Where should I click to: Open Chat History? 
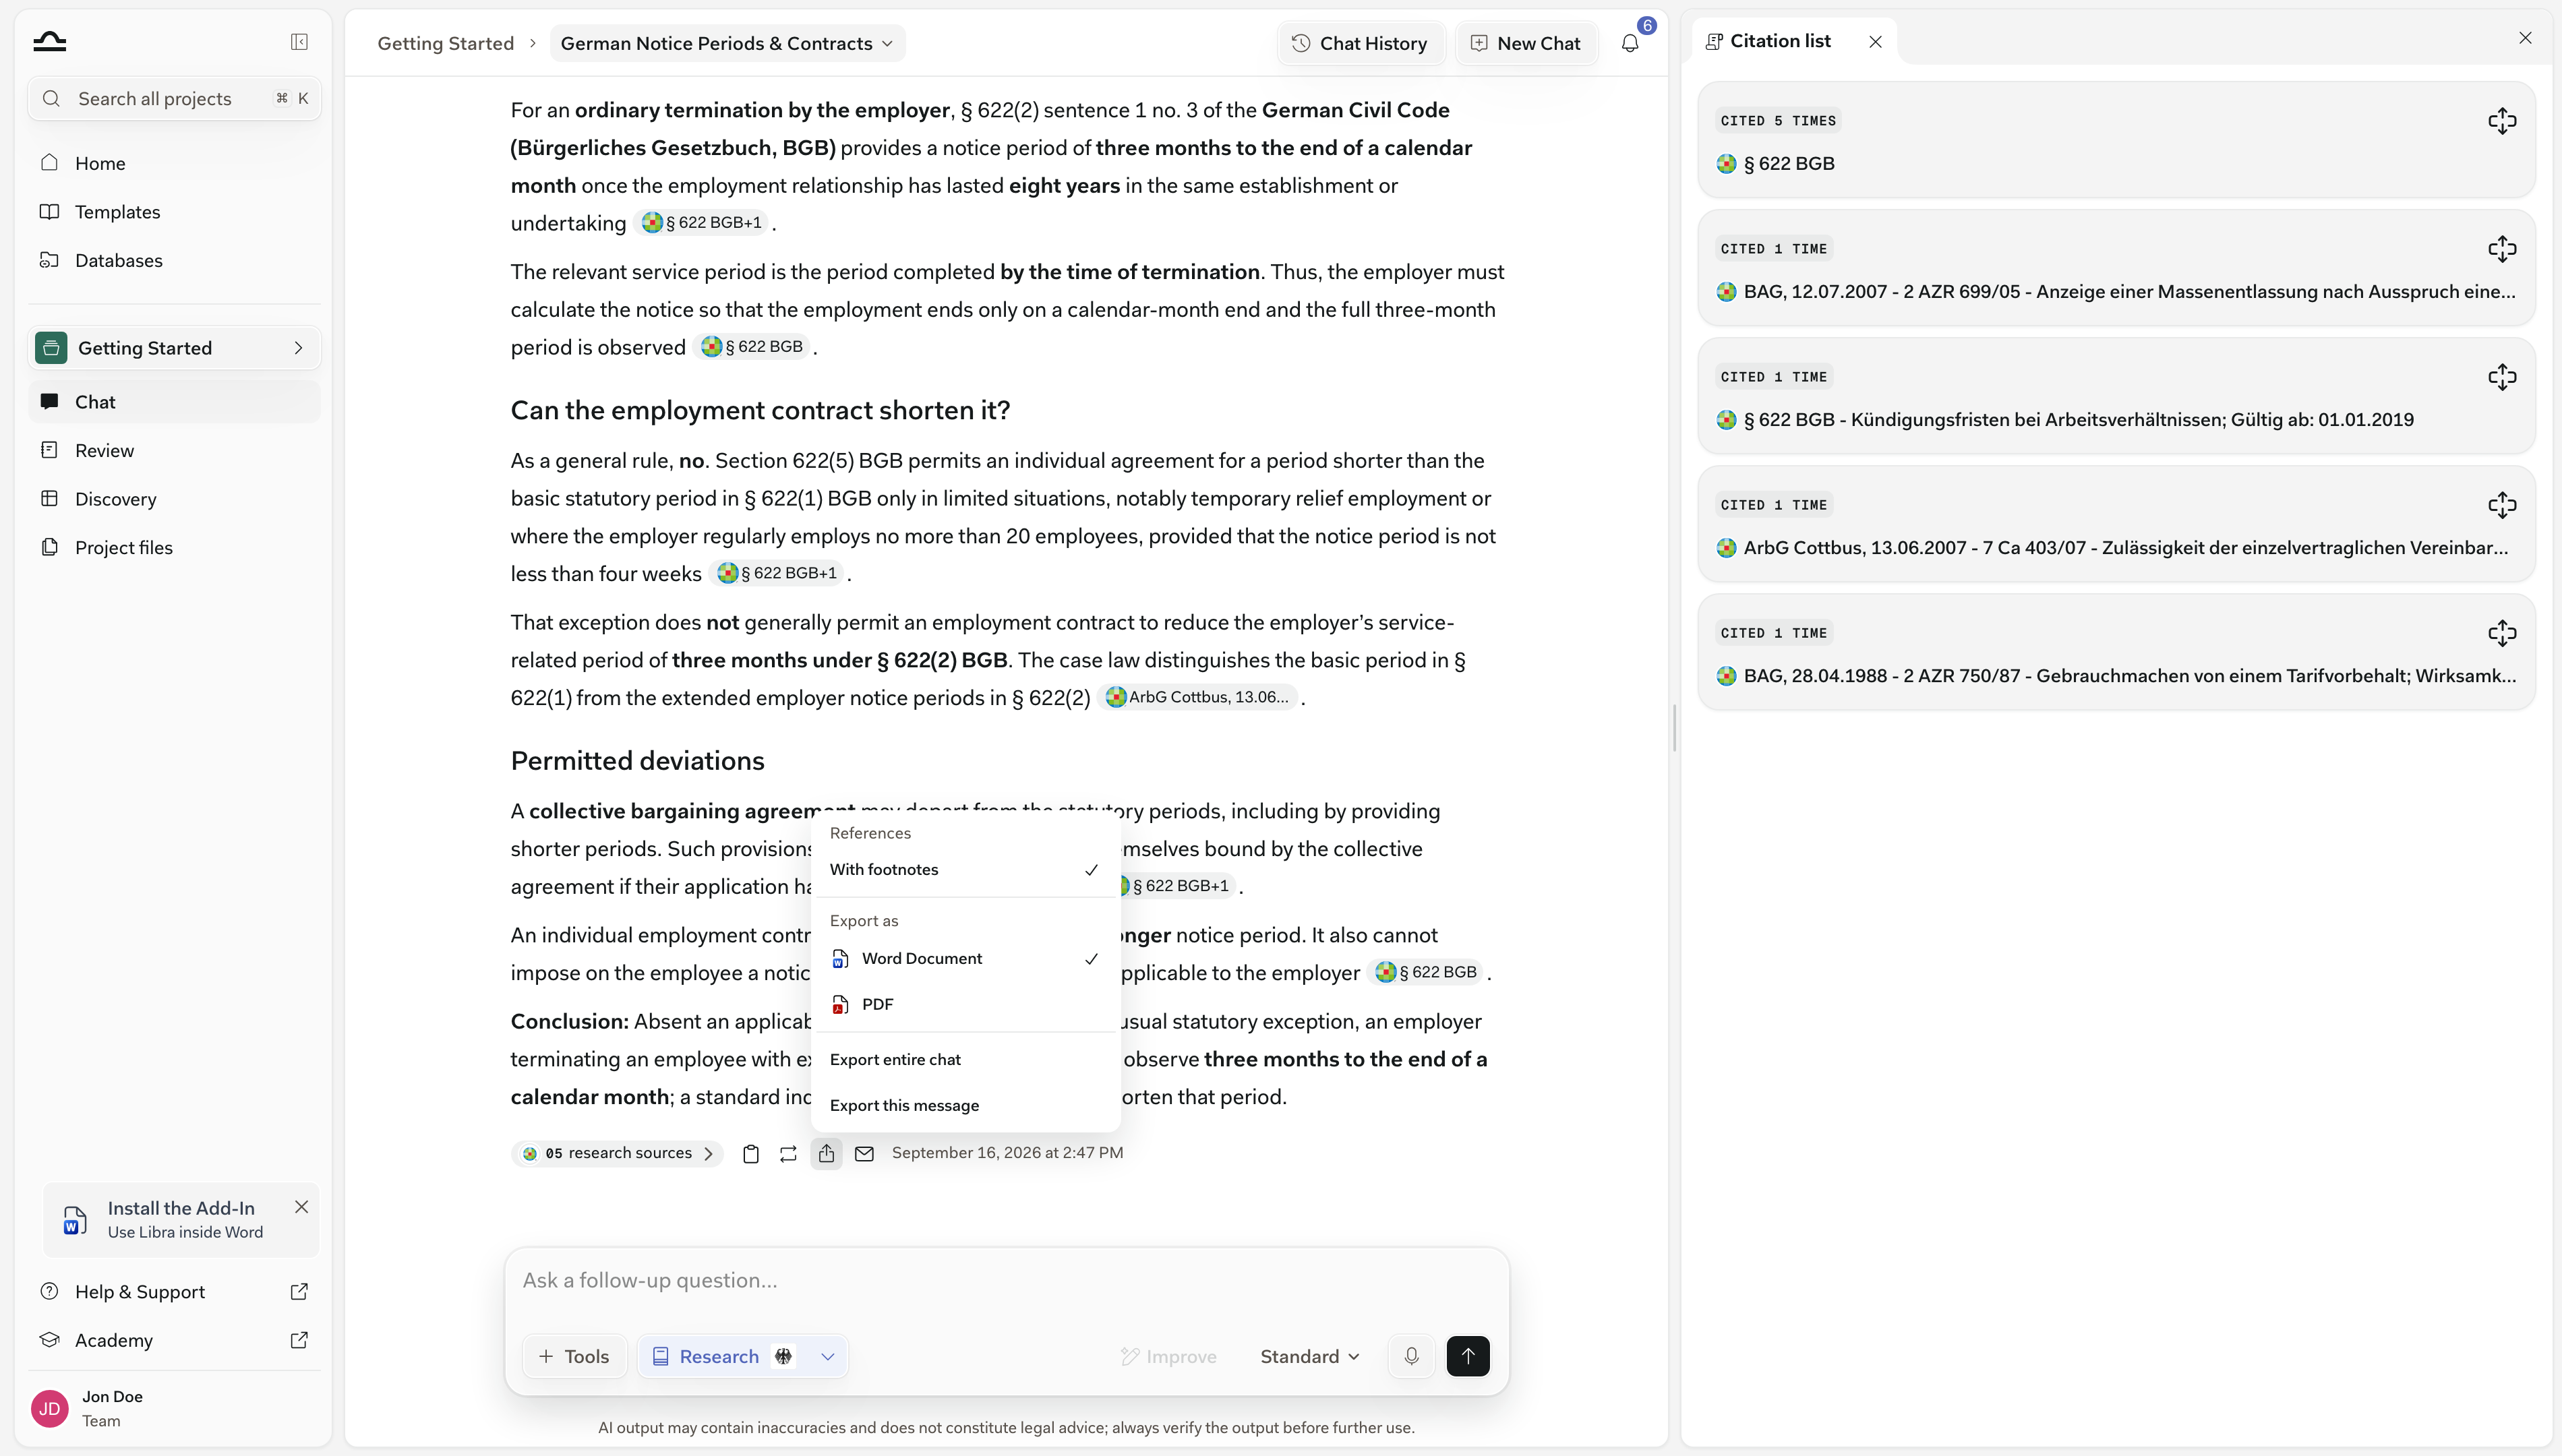coord(1360,43)
